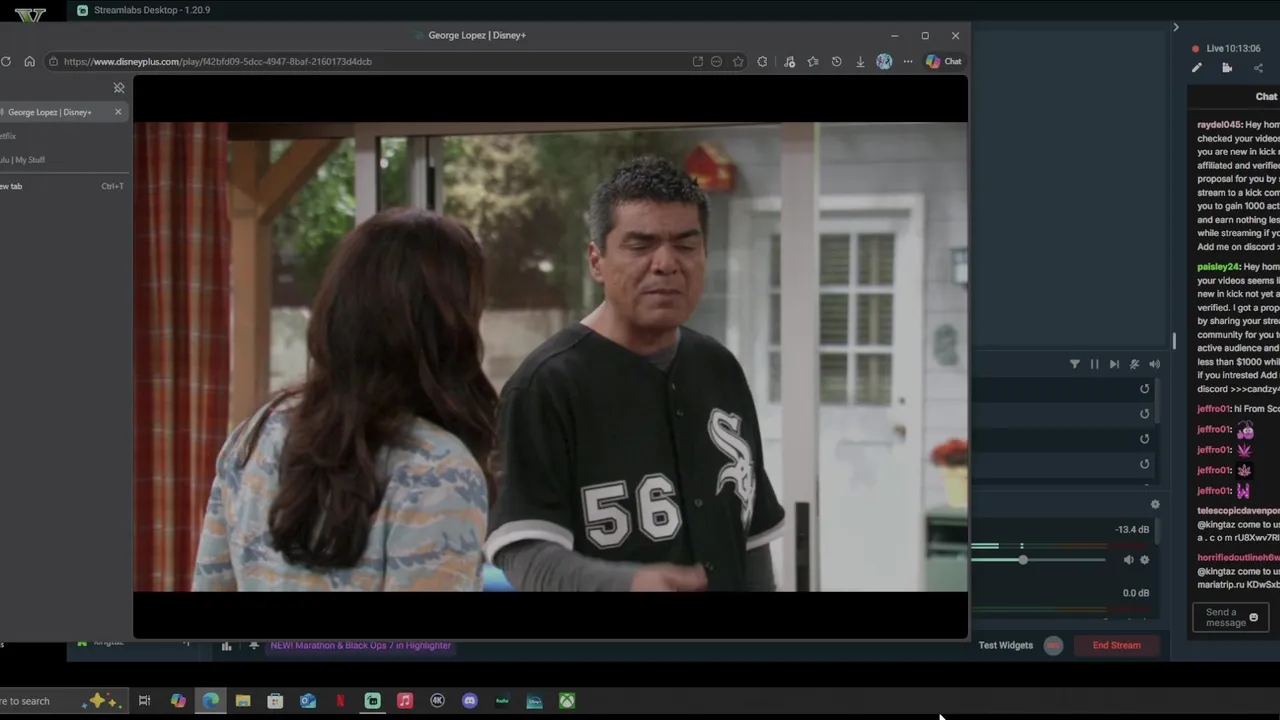
Task: Open browser Settings and more menu
Action: 908,61
